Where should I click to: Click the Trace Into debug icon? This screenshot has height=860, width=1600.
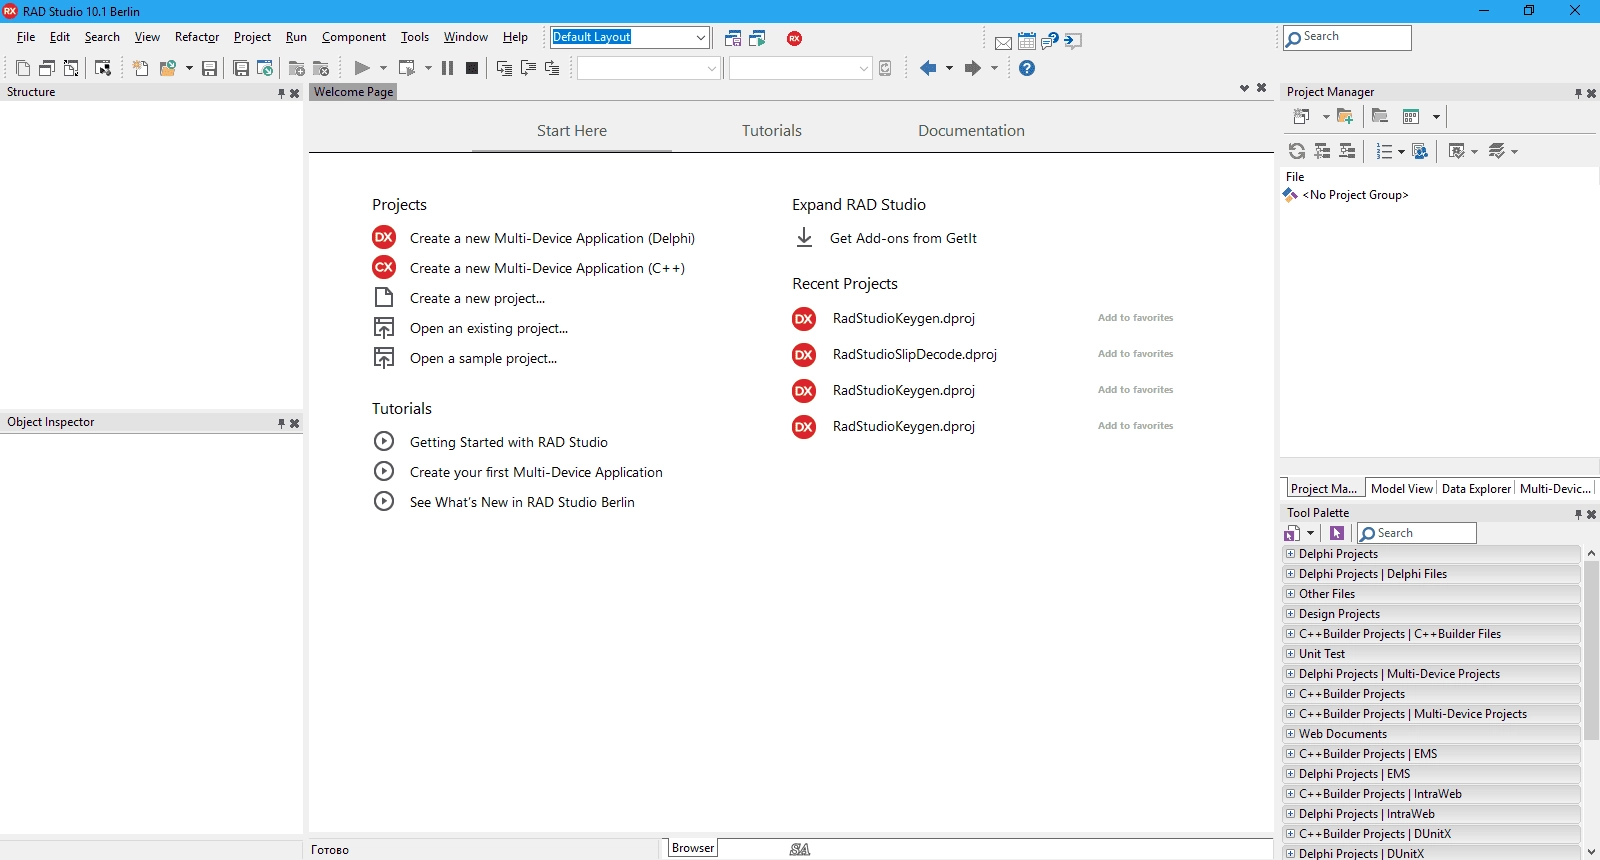point(504,68)
